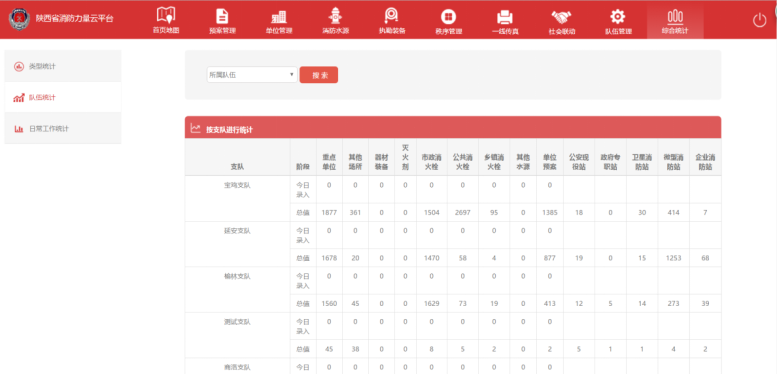Open 一线传真 printer icon
Screen dimensions: 777x374
505,17
